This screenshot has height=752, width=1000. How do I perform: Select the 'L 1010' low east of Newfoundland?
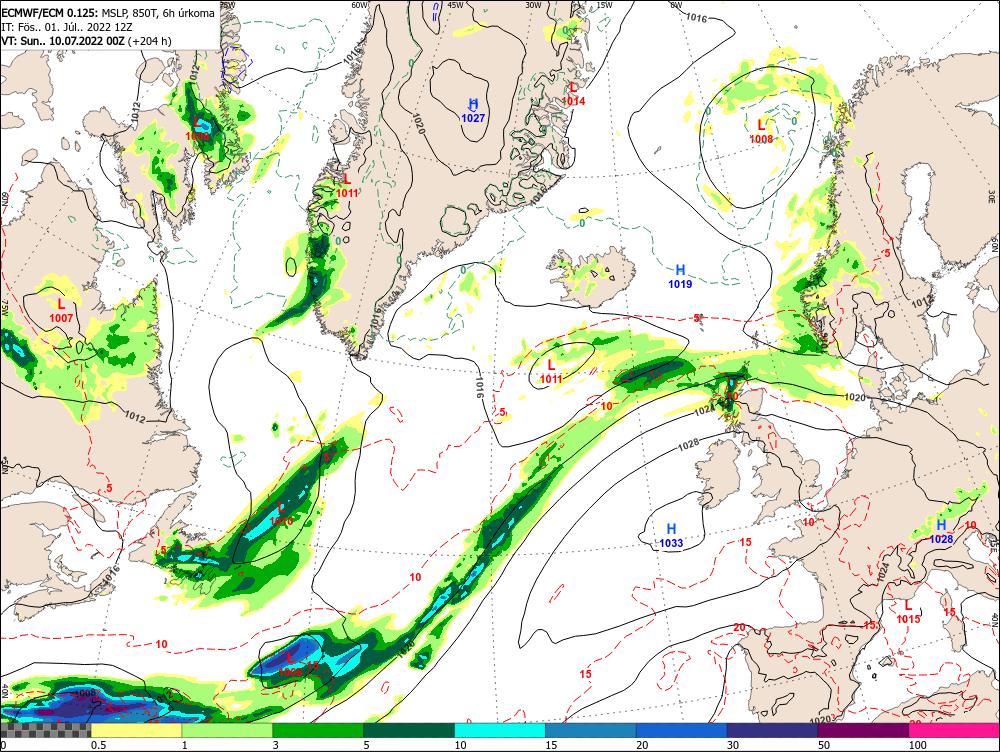point(281,514)
